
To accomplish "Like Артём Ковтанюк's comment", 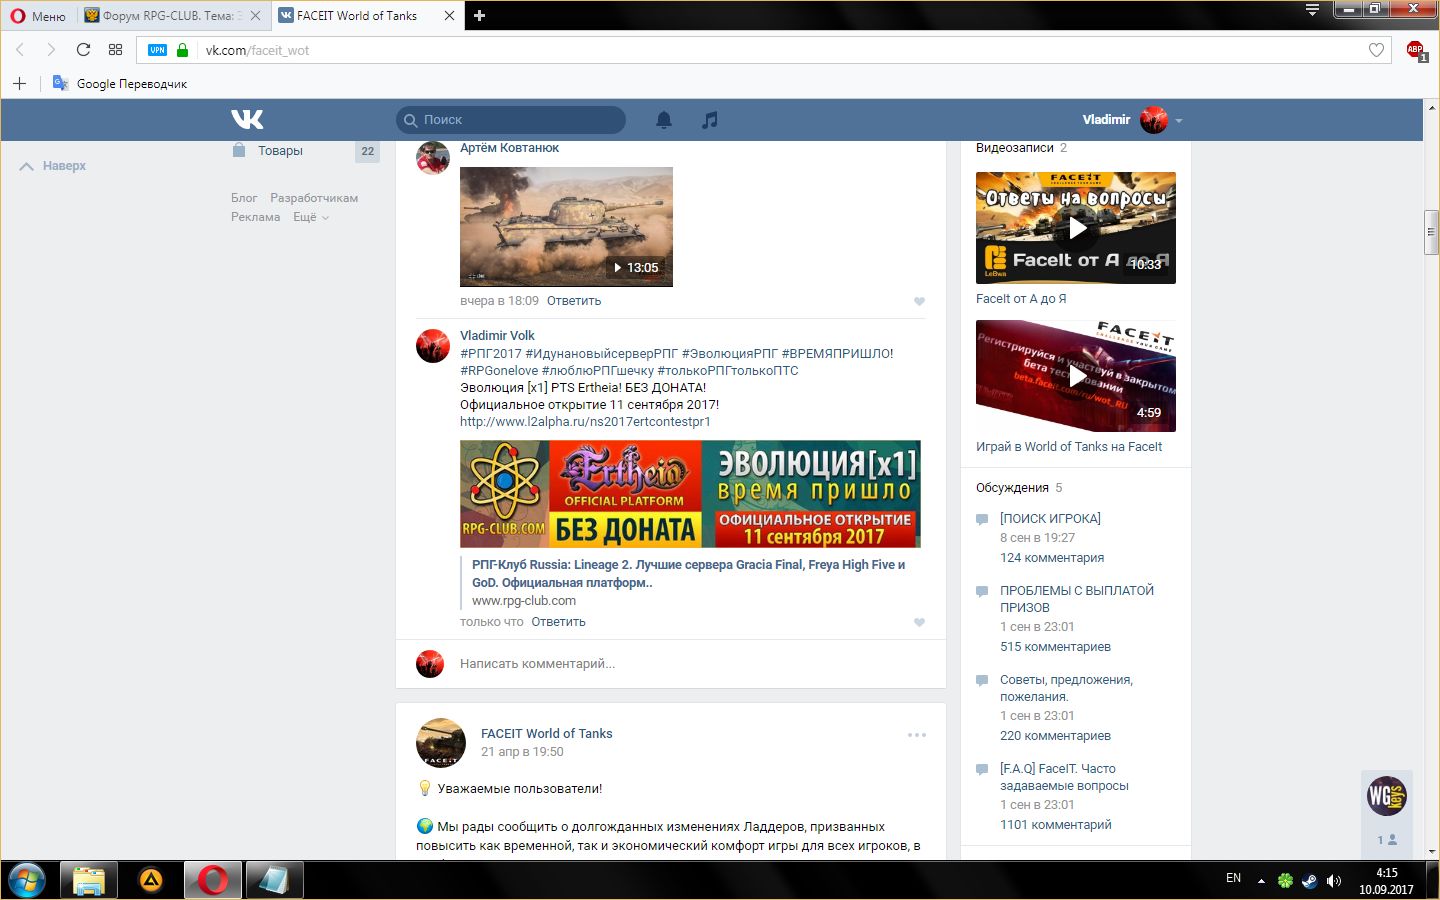I will click(x=919, y=301).
